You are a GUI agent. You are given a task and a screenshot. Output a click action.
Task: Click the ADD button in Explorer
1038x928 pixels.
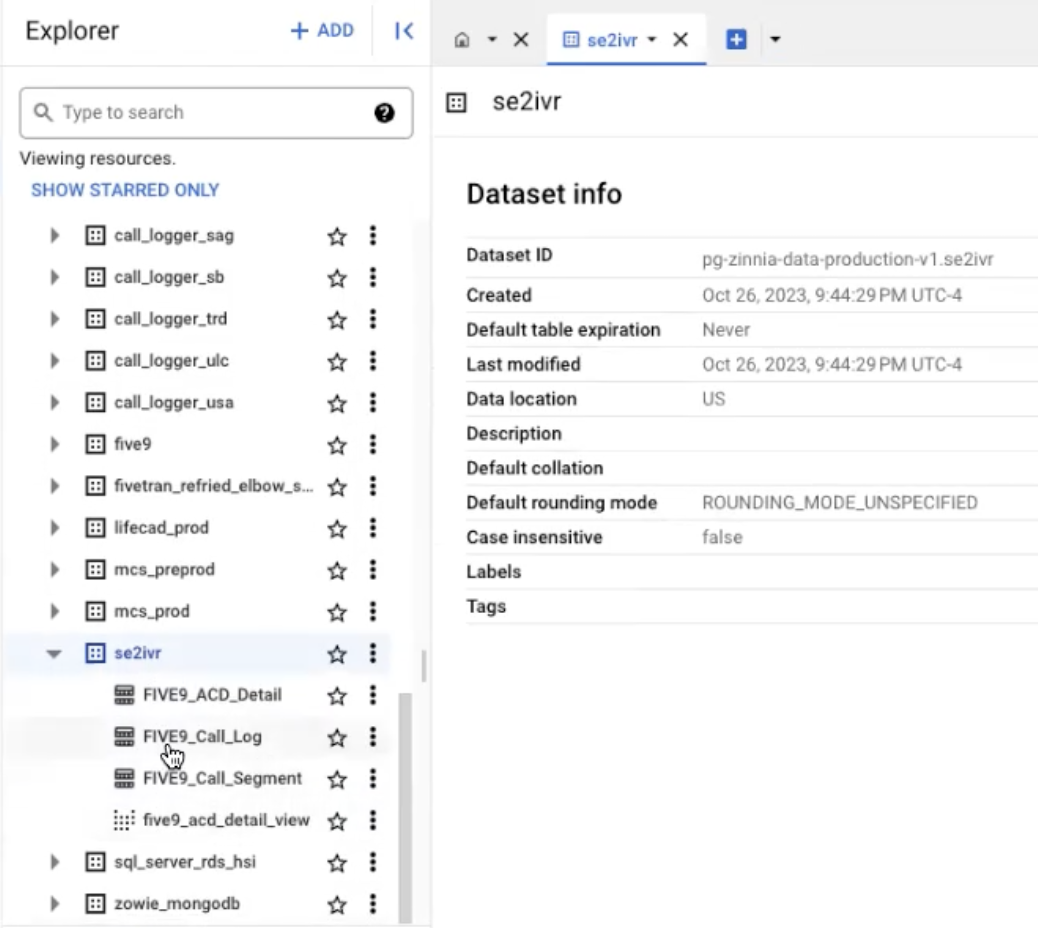pos(322,31)
